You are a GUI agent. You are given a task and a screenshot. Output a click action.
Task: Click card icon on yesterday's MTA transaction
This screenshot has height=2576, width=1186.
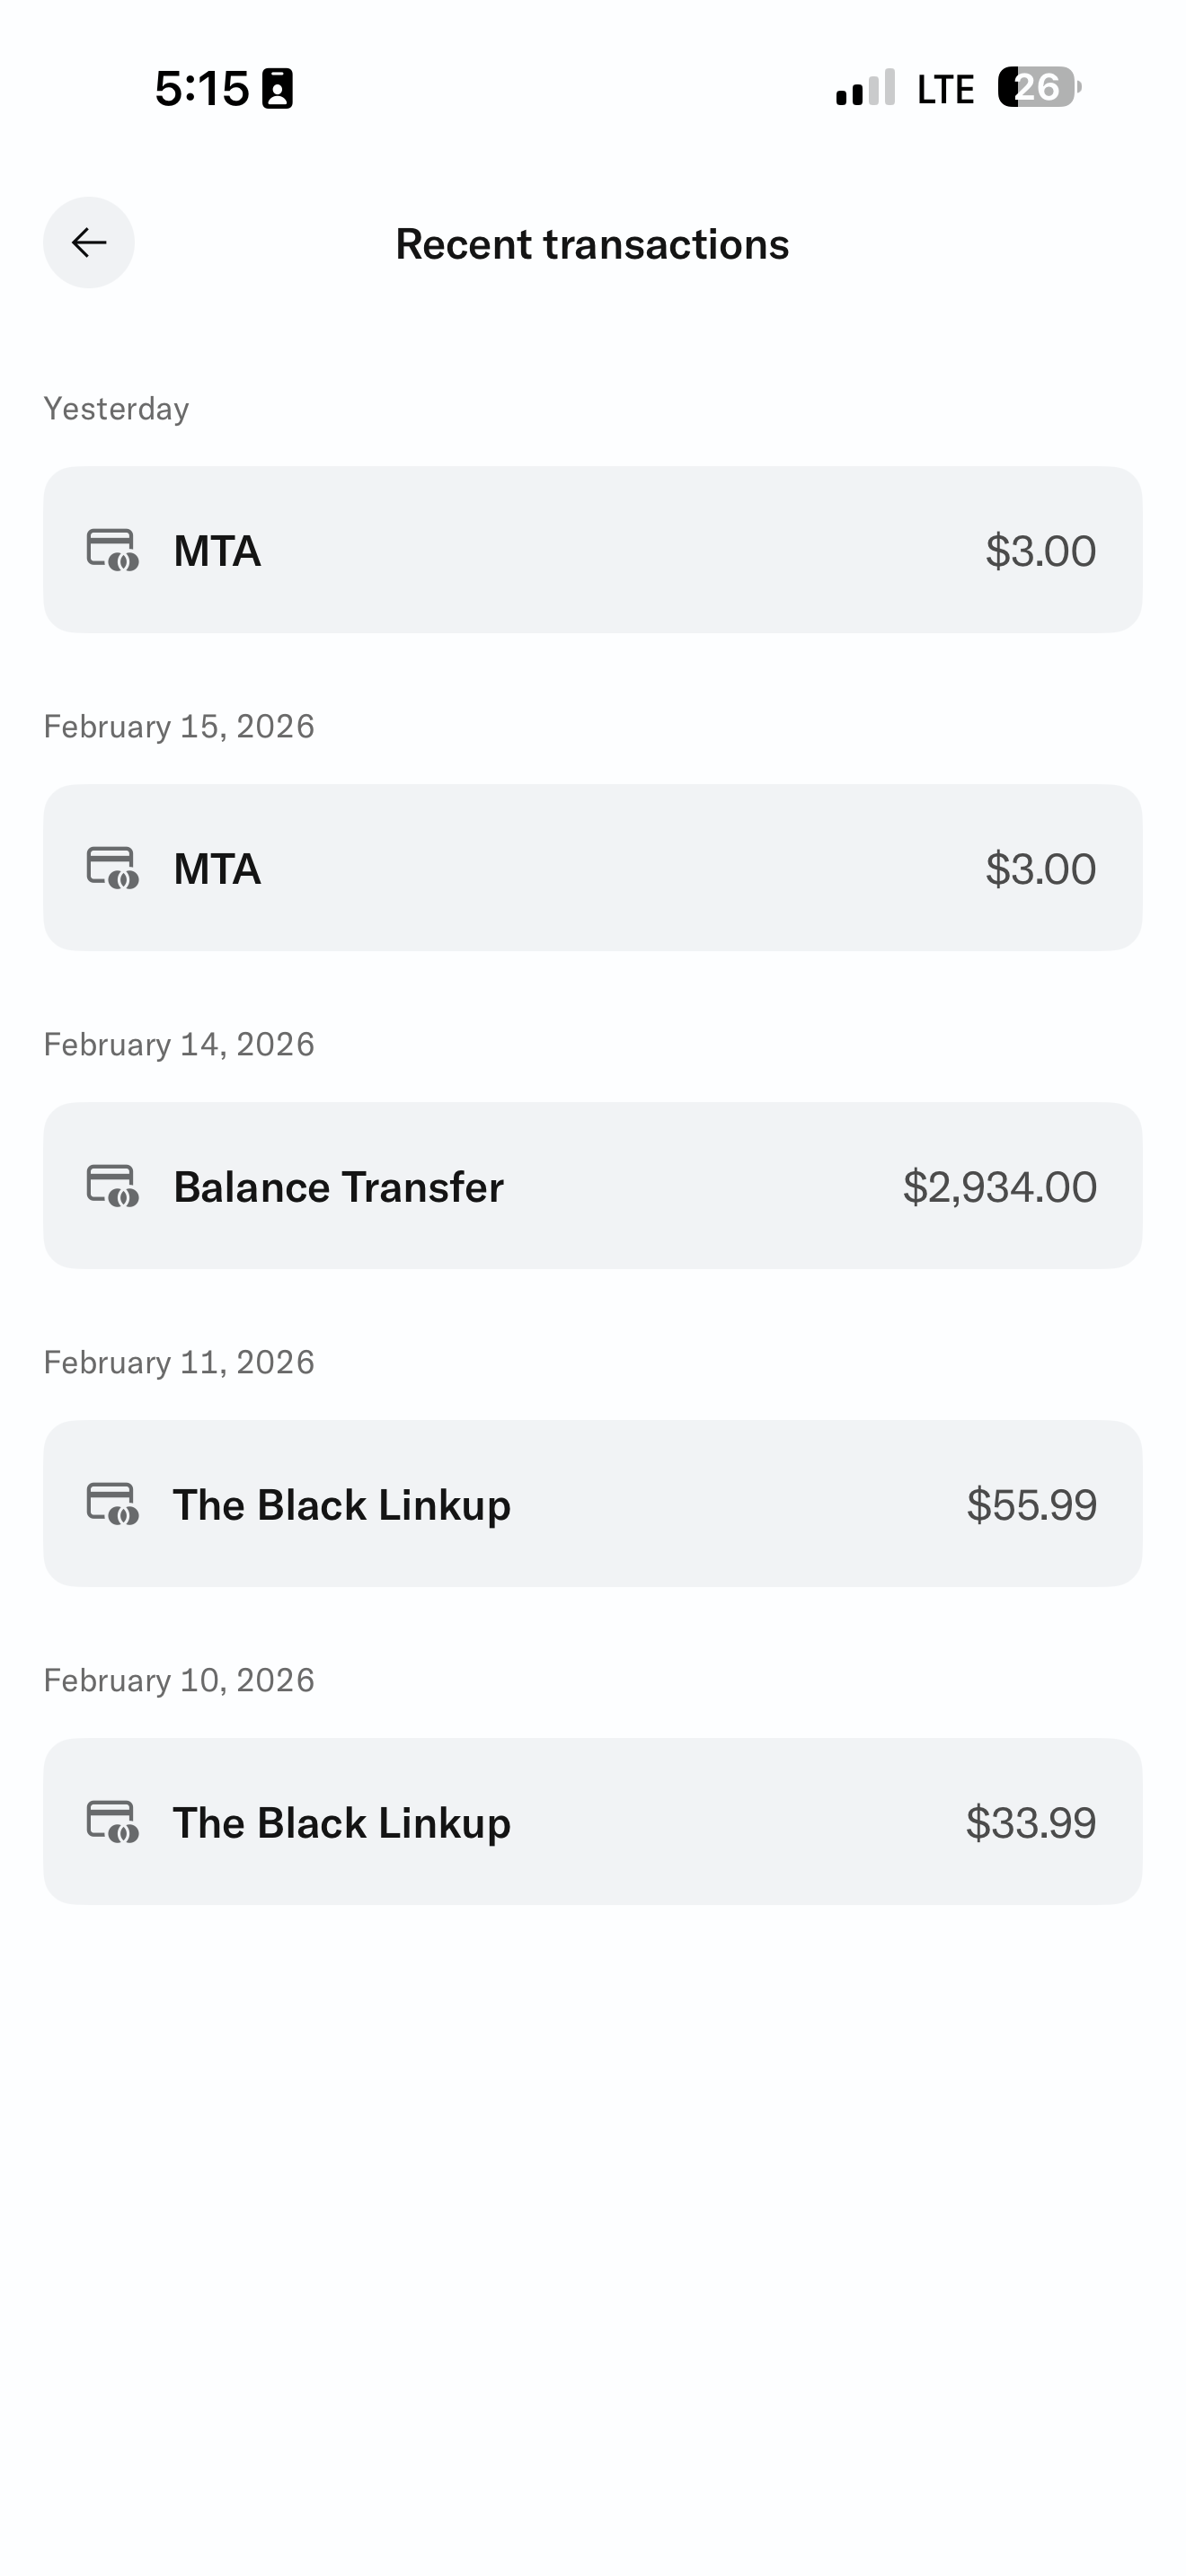pos(112,550)
